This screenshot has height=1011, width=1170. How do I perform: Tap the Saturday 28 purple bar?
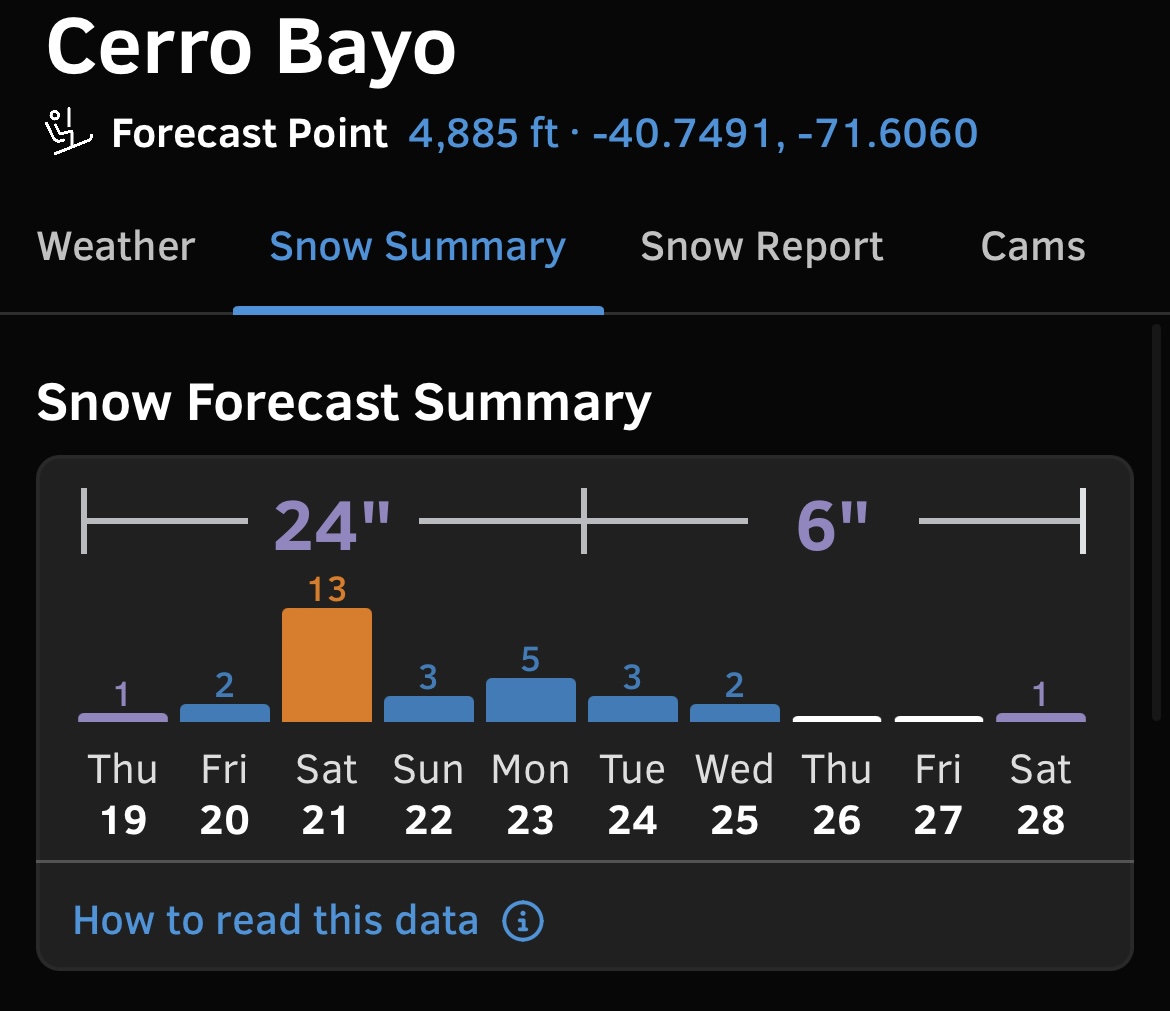(x=1041, y=717)
